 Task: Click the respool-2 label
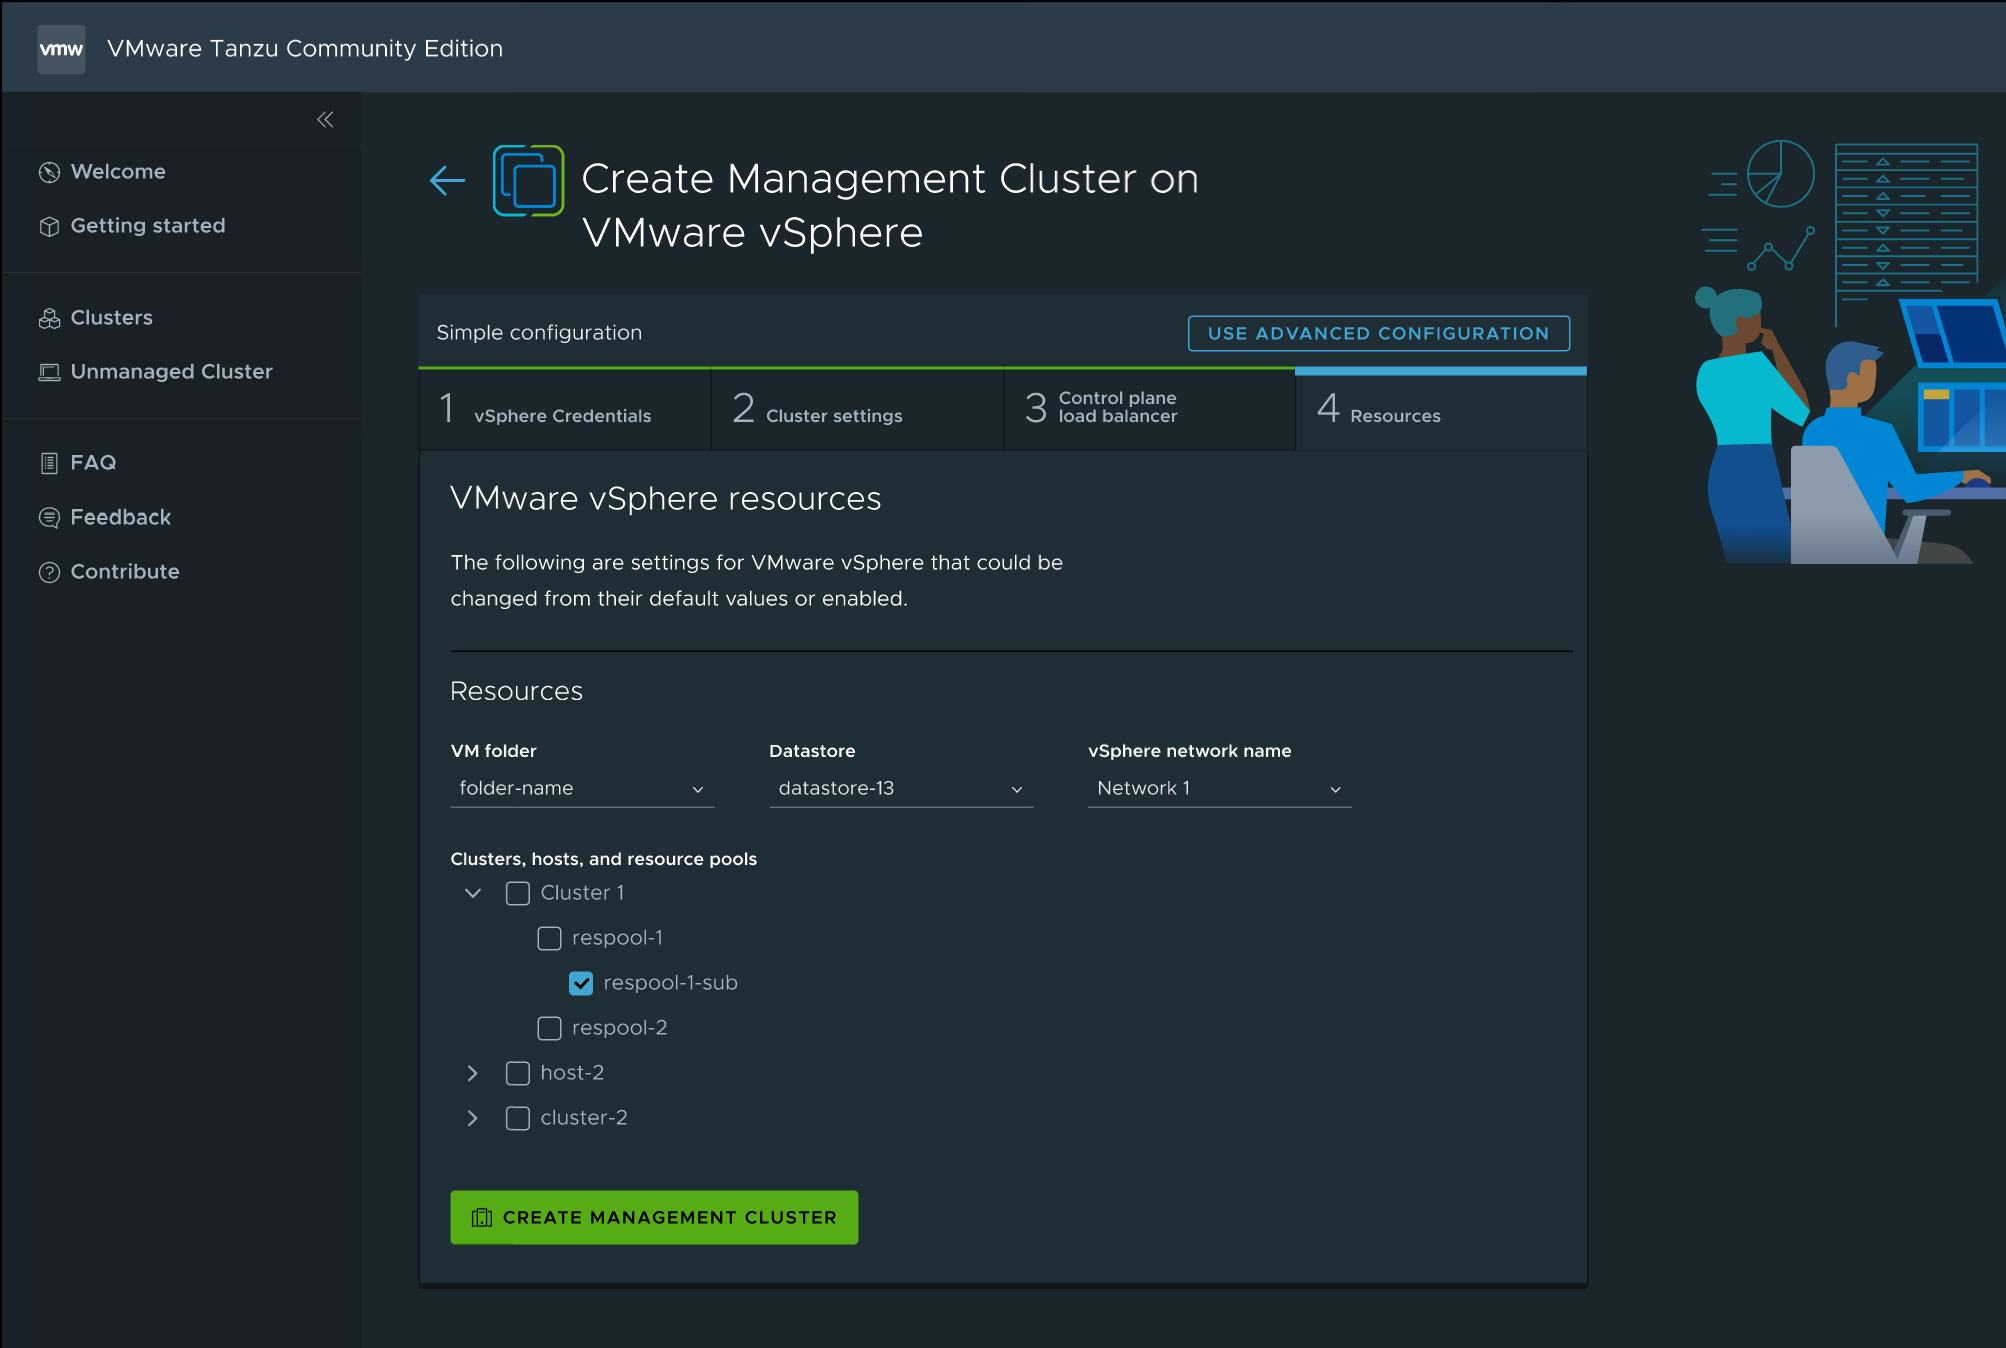619,1028
